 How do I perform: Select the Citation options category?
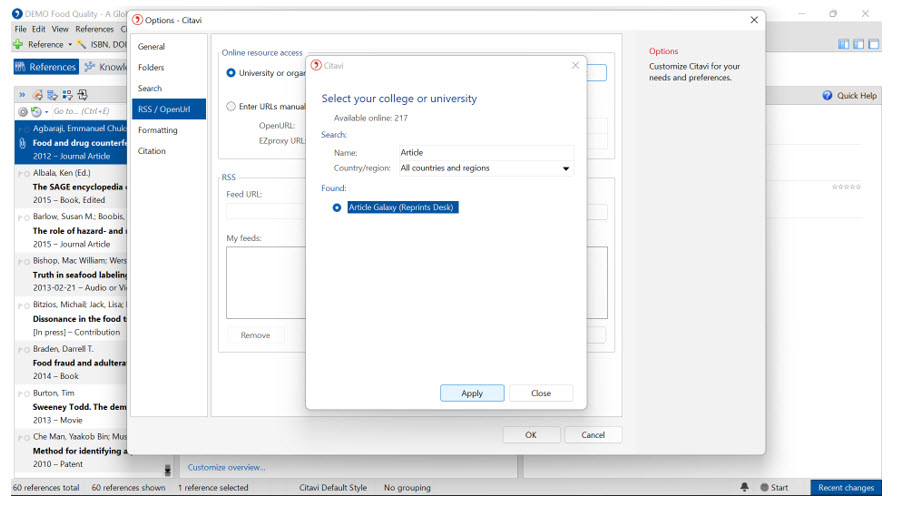[x=168, y=151]
